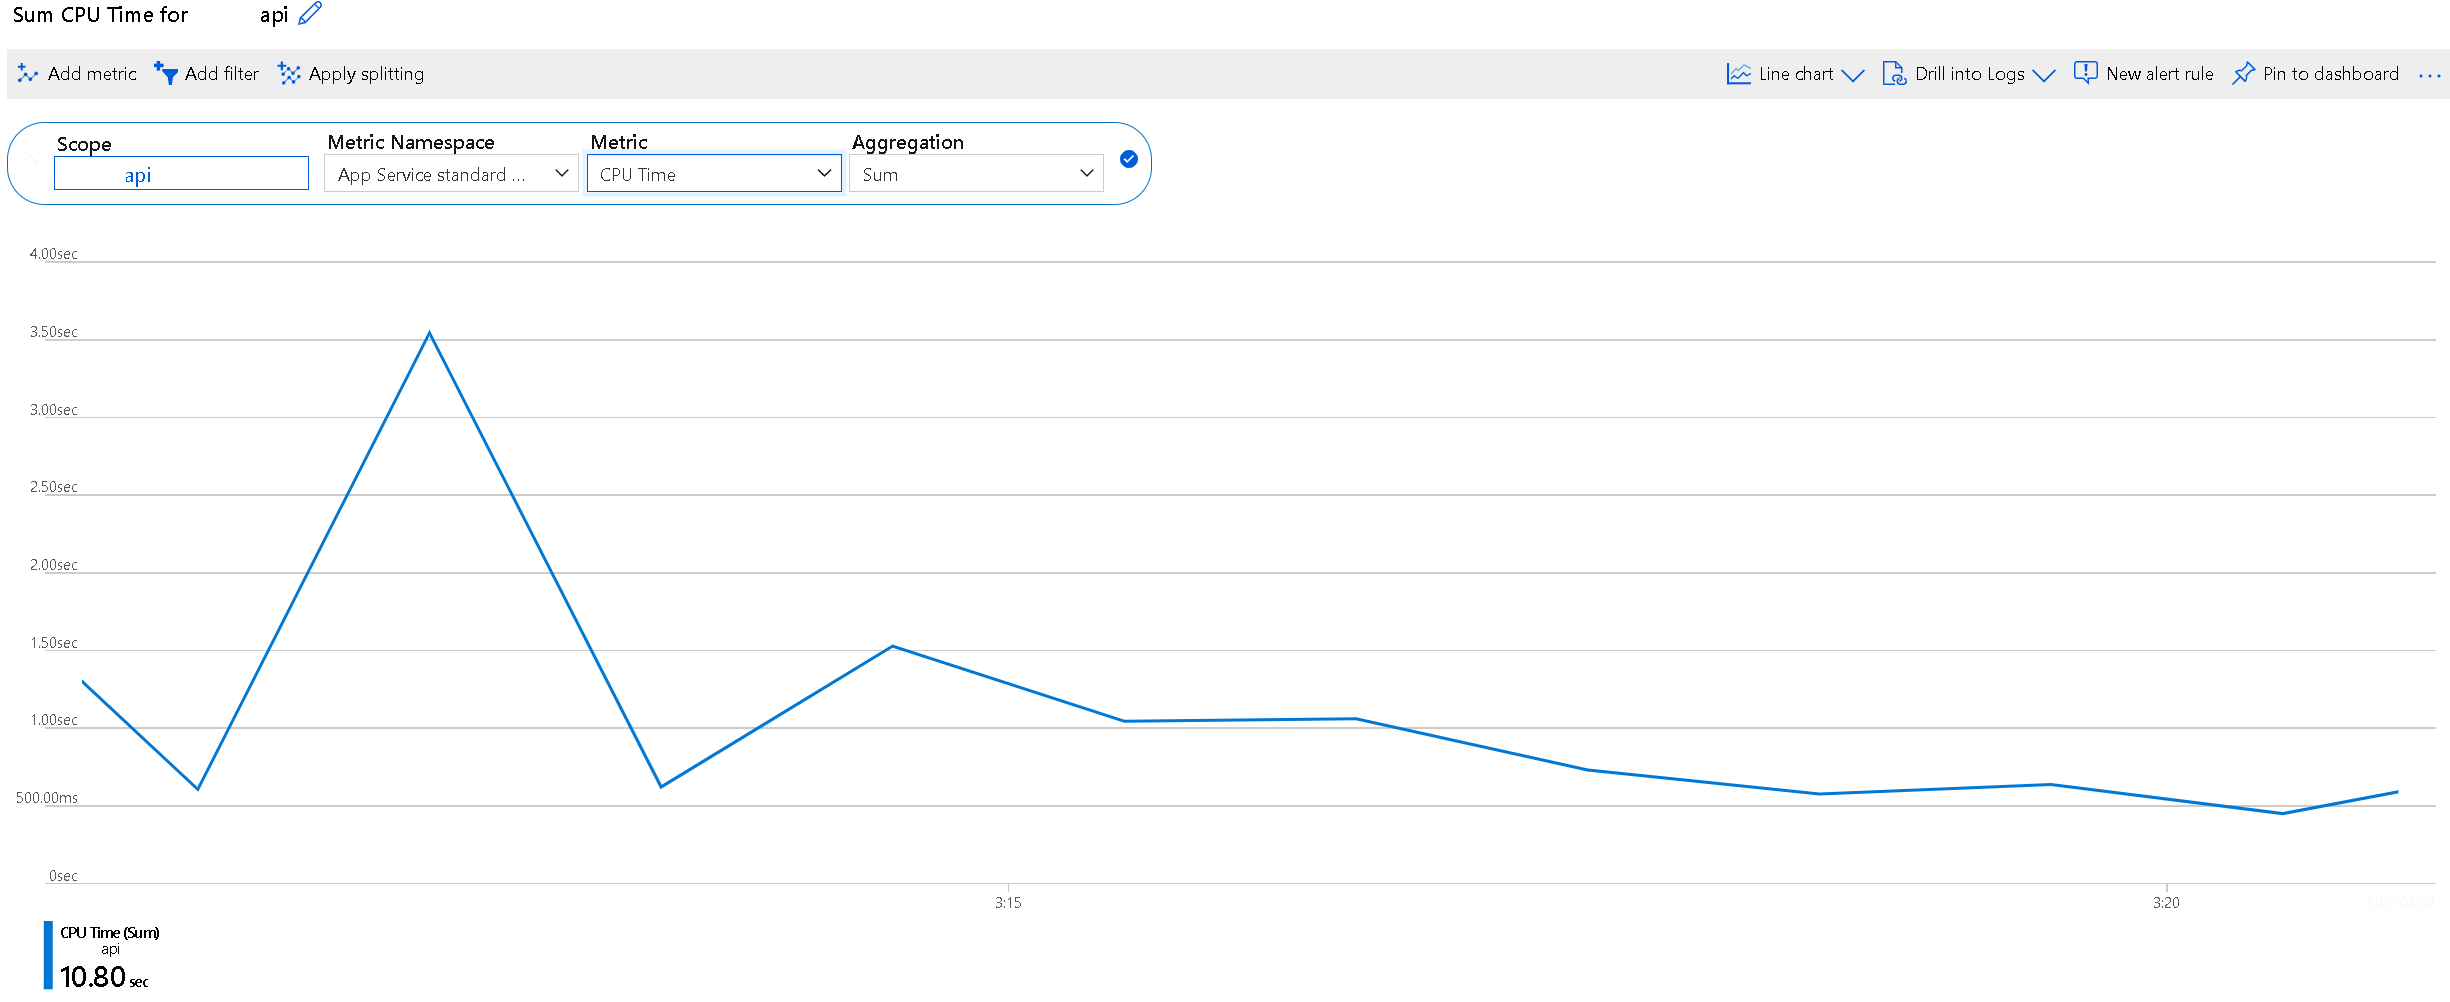Toggle the blue metric confirmation checkmark

pos(1129,159)
